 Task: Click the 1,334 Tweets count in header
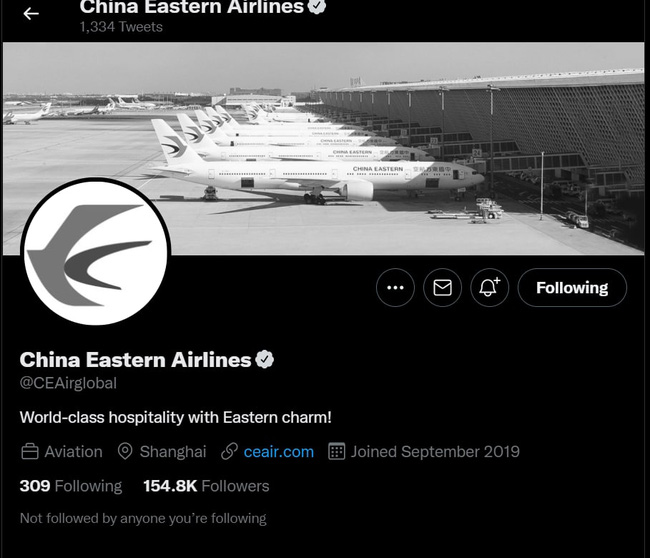coord(121,27)
